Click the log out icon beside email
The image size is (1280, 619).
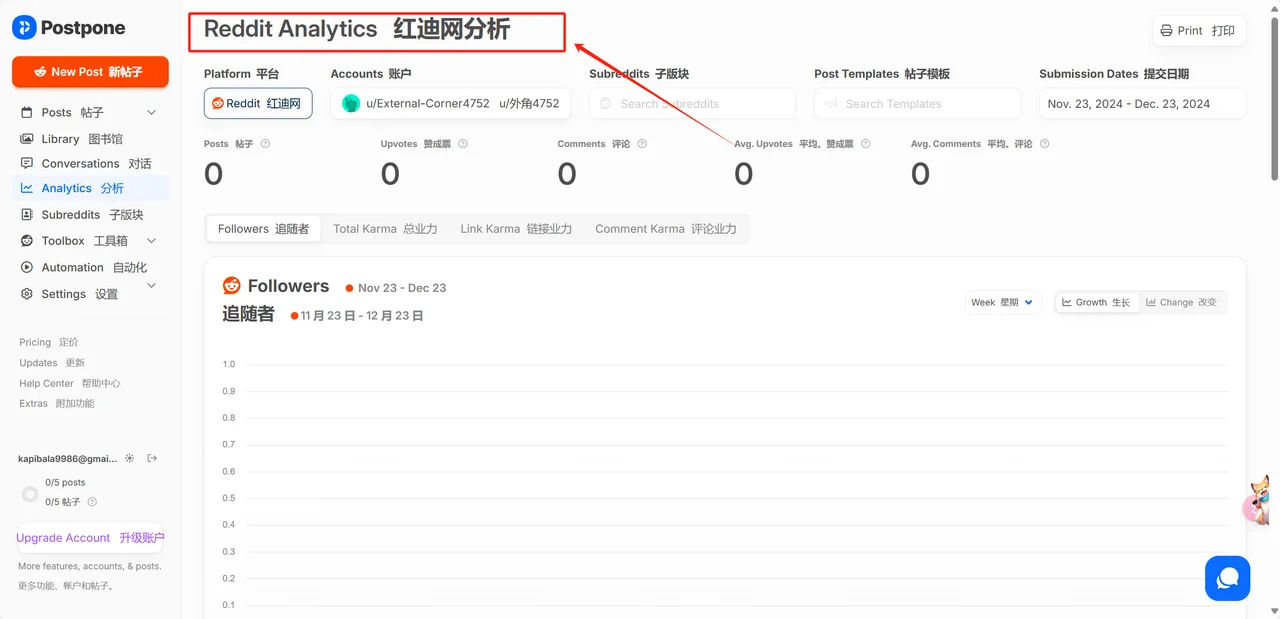[x=152, y=458]
